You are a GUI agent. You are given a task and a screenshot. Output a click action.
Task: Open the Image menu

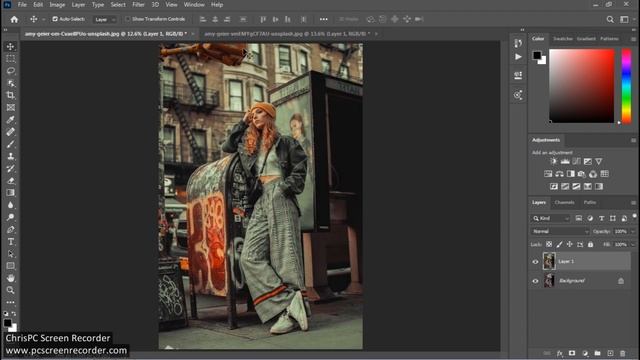pos(57,5)
